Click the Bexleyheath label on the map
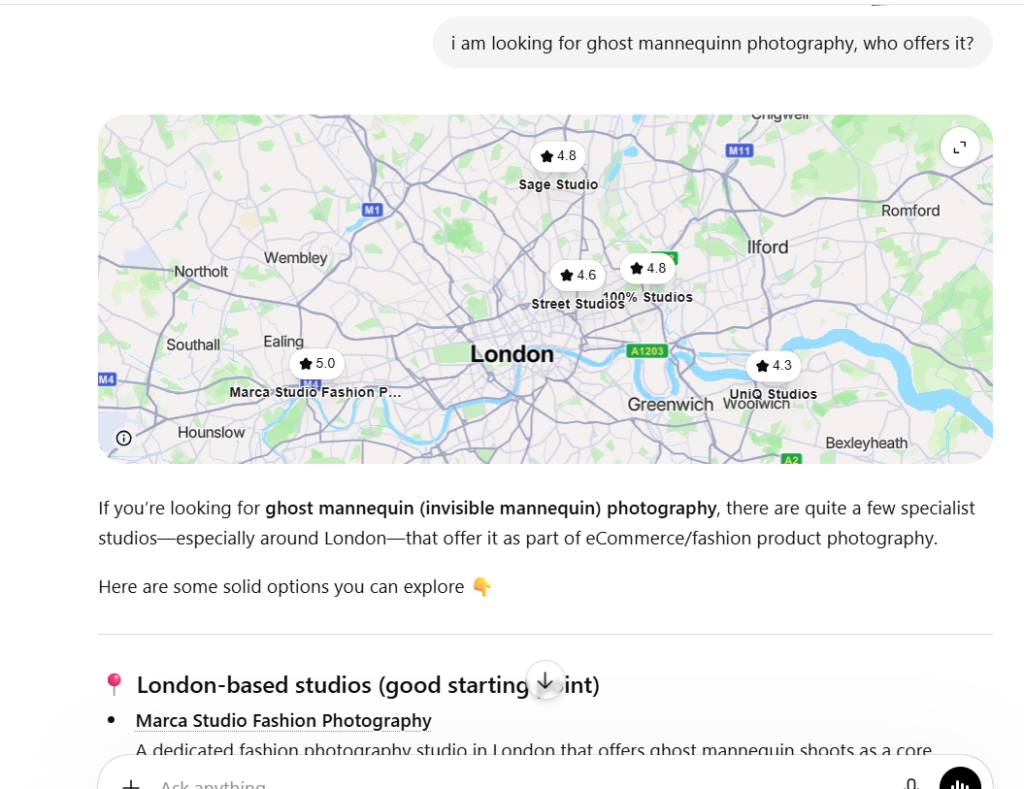The image size is (1024, 789). (x=866, y=443)
